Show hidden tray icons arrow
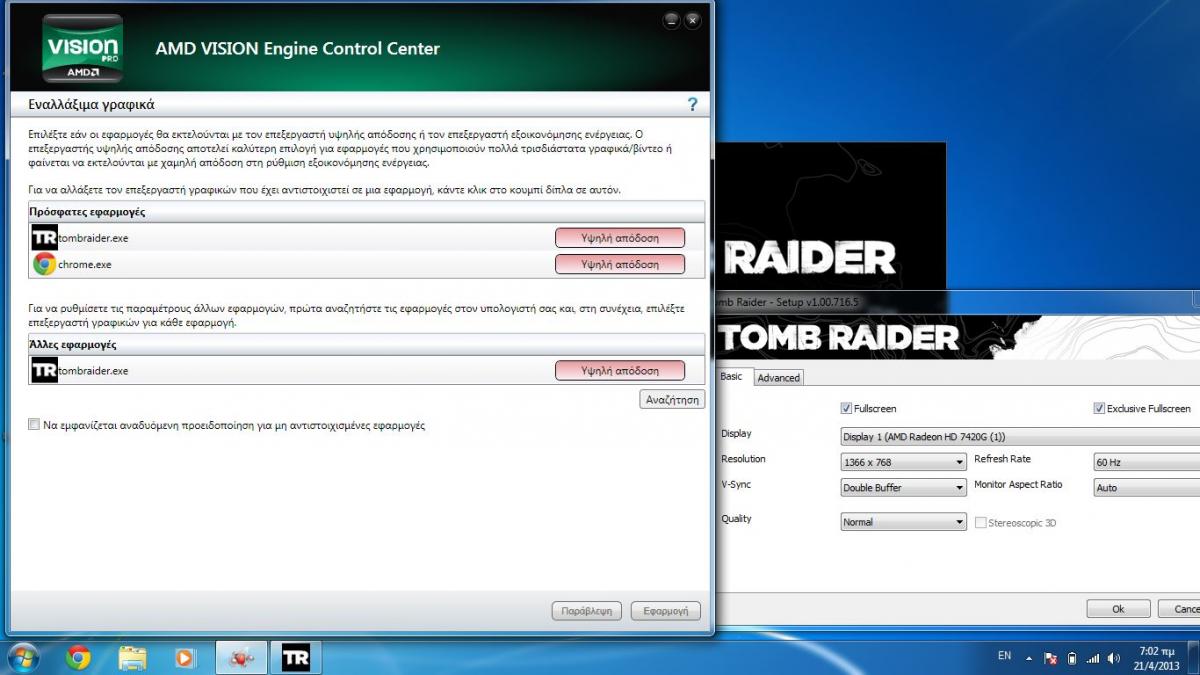 point(1027,657)
